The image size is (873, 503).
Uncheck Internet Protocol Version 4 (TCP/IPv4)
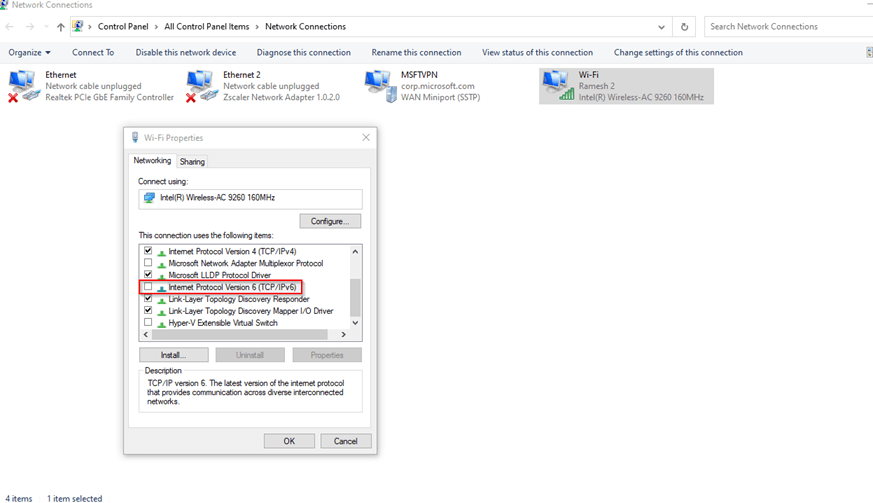click(x=148, y=251)
